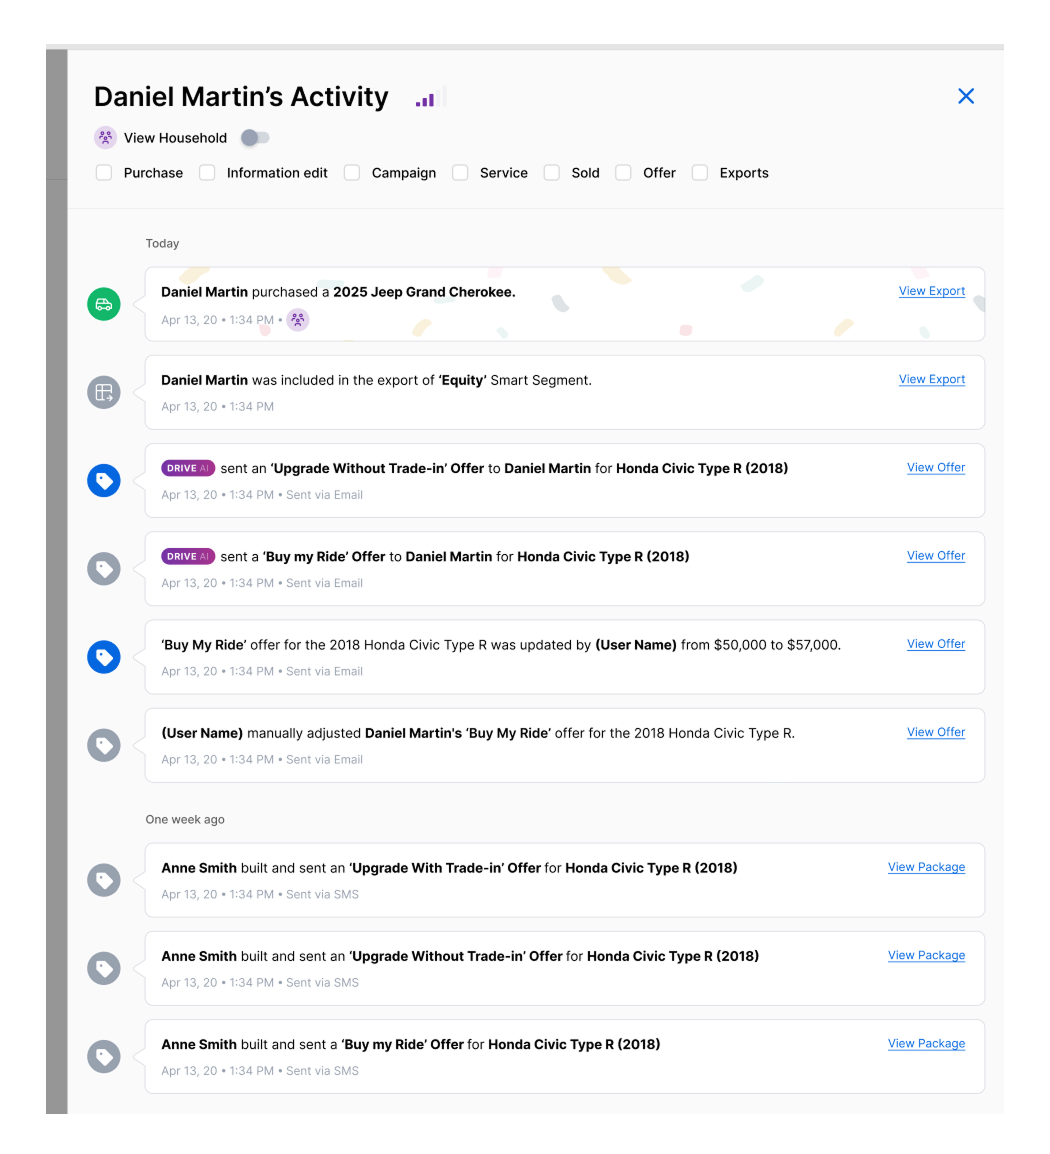Check the Purchase filter checkbox
Image resolution: width=1050 pixels, height=1154 pixels.
(104, 173)
